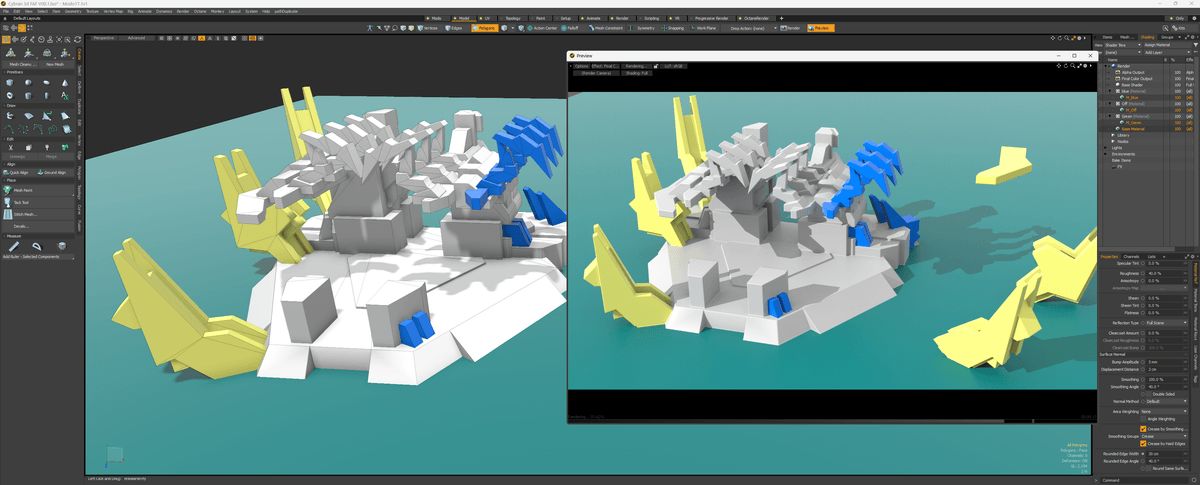Open the Texture menu
This screenshot has height=485, width=1200.
click(x=92, y=11)
